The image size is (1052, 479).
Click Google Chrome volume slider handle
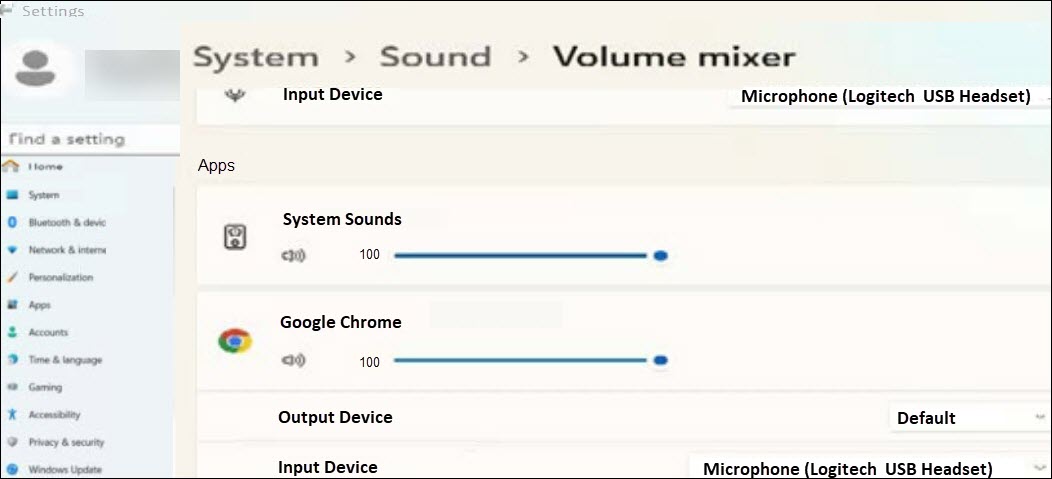pyautogui.click(x=660, y=361)
